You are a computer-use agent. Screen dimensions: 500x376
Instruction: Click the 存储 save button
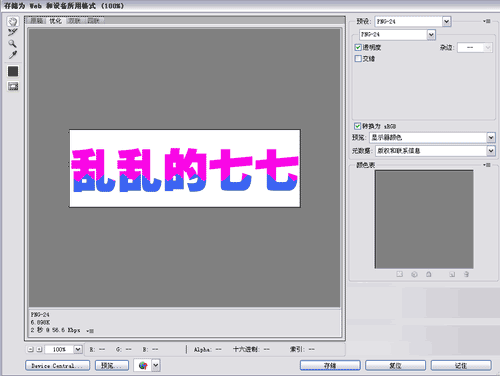[330, 366]
